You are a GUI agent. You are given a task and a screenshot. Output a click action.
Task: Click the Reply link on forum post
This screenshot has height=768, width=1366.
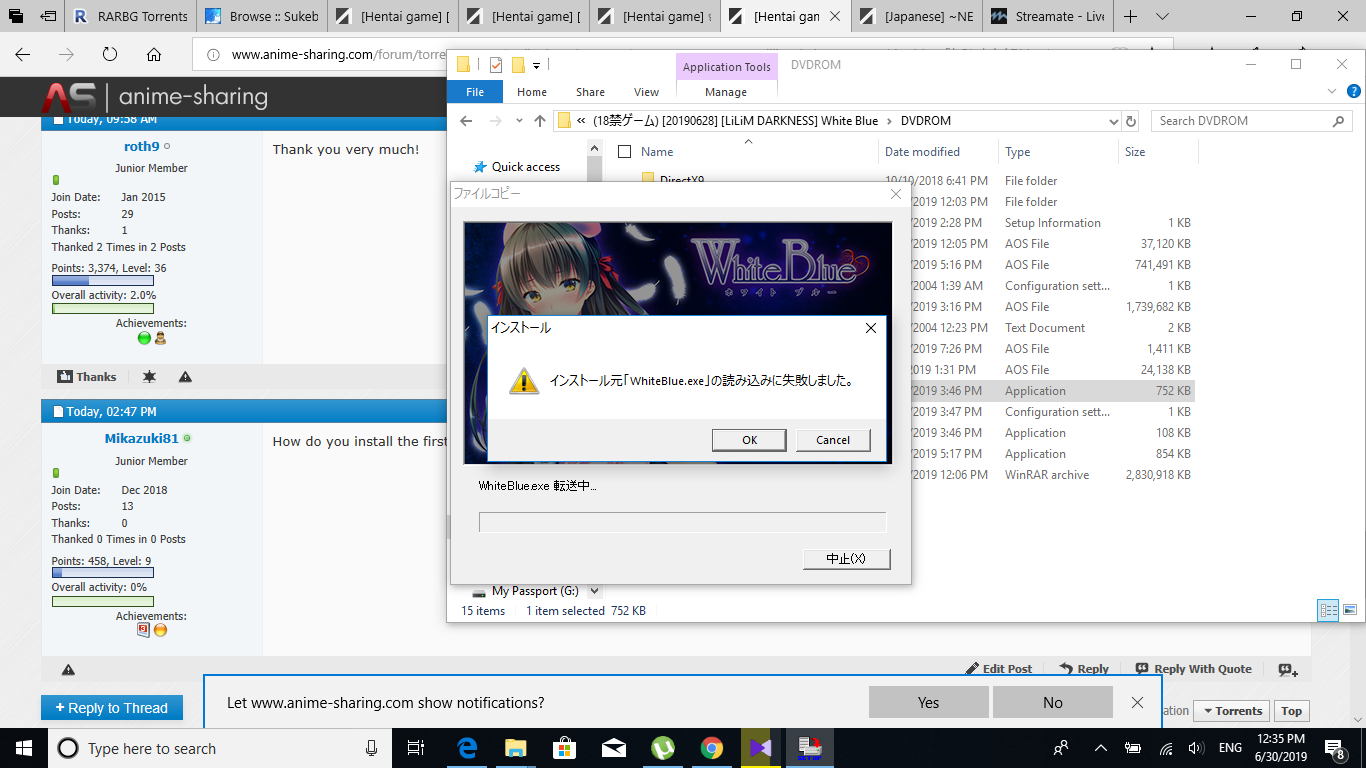point(1084,669)
